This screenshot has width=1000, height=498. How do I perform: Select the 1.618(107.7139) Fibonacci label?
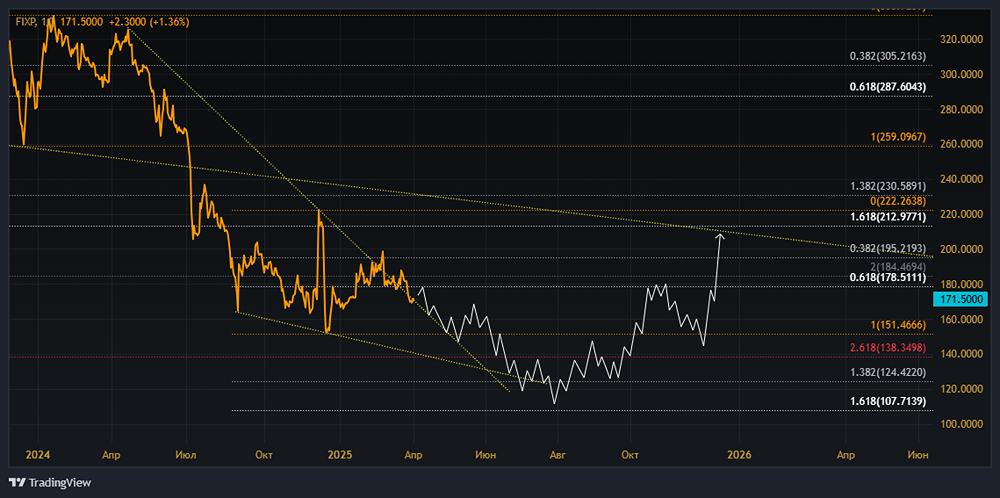point(886,401)
